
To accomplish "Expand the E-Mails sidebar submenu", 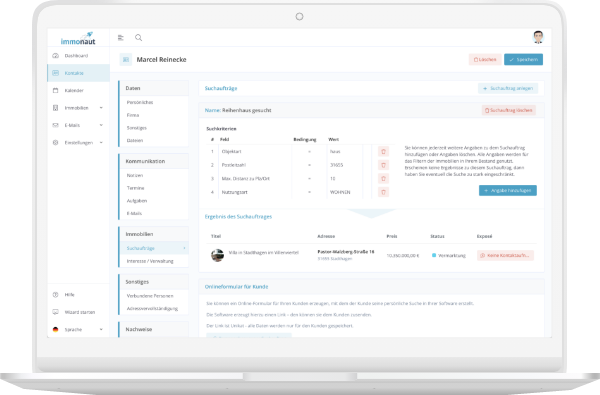I will tap(101, 125).
